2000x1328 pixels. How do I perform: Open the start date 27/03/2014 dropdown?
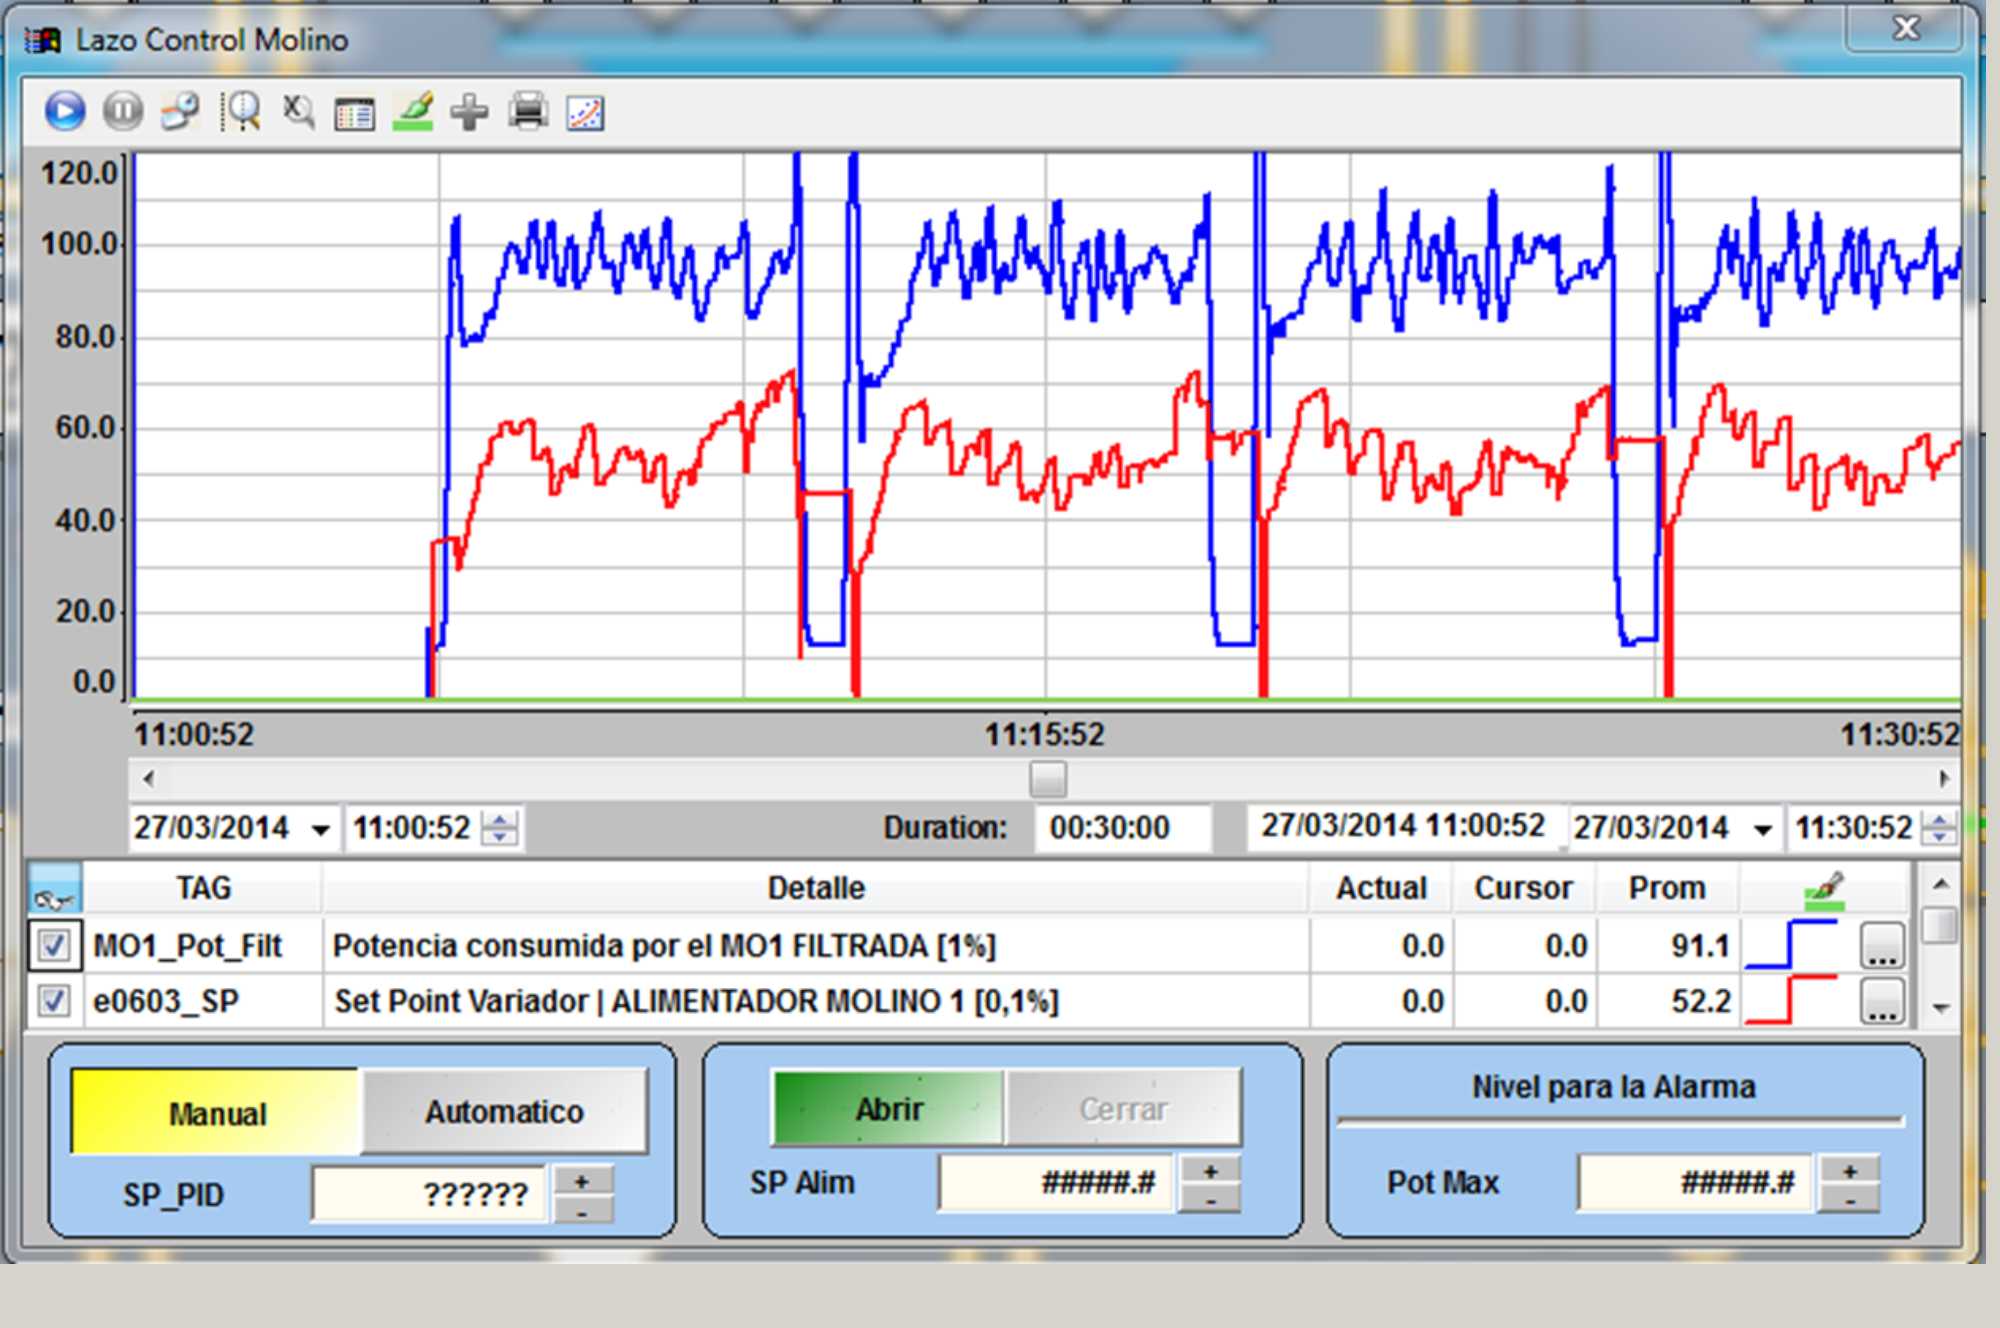(x=320, y=829)
